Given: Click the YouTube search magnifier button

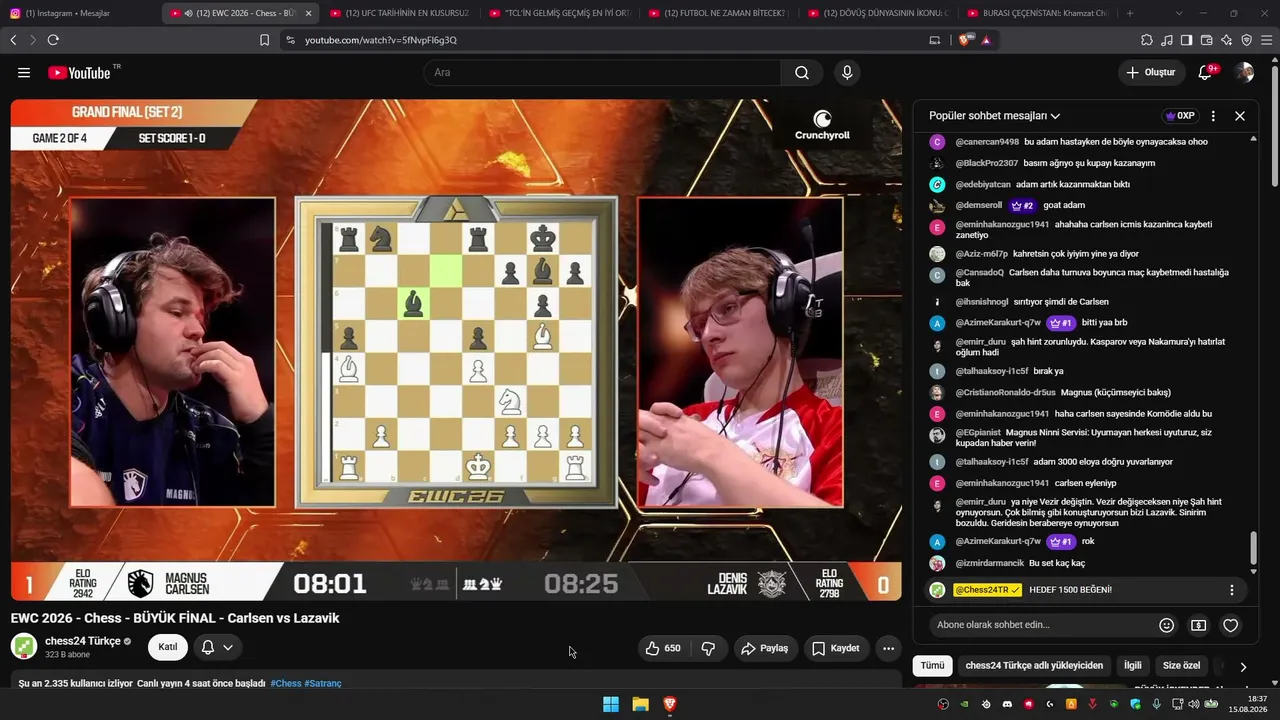Looking at the screenshot, I should click(802, 72).
